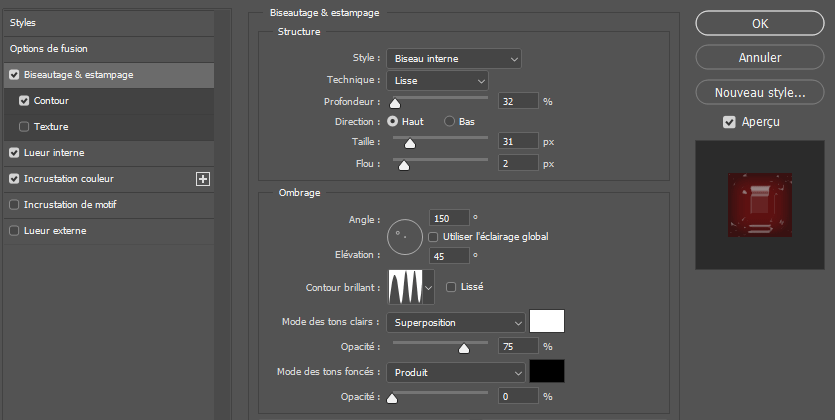Viewport: 835px width, 420px height.
Task: Enable the Texture checkbox
Action: click(25, 127)
